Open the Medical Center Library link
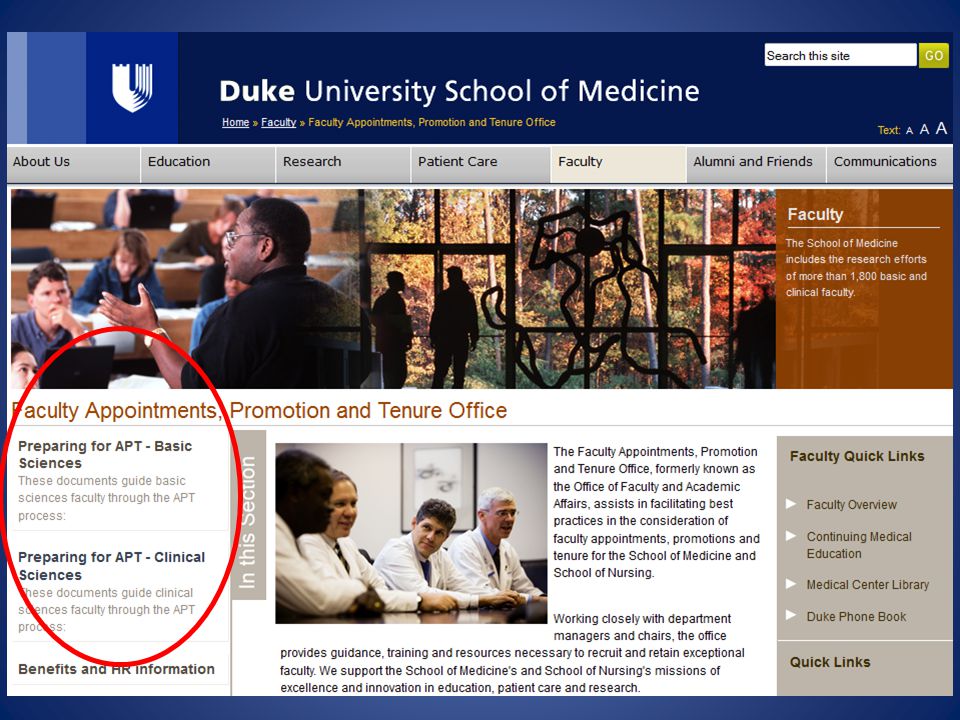The width and height of the screenshot is (960, 720). coord(868,585)
